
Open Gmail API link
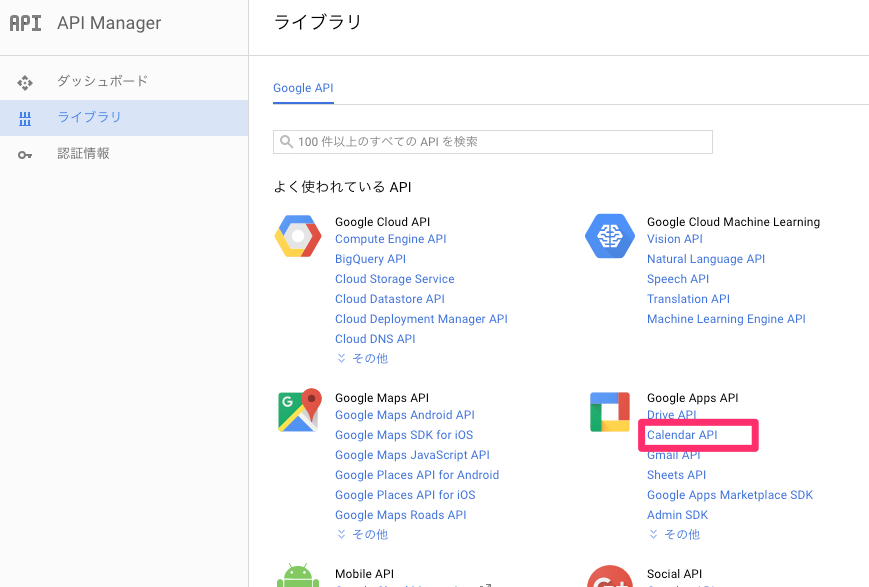tap(674, 455)
